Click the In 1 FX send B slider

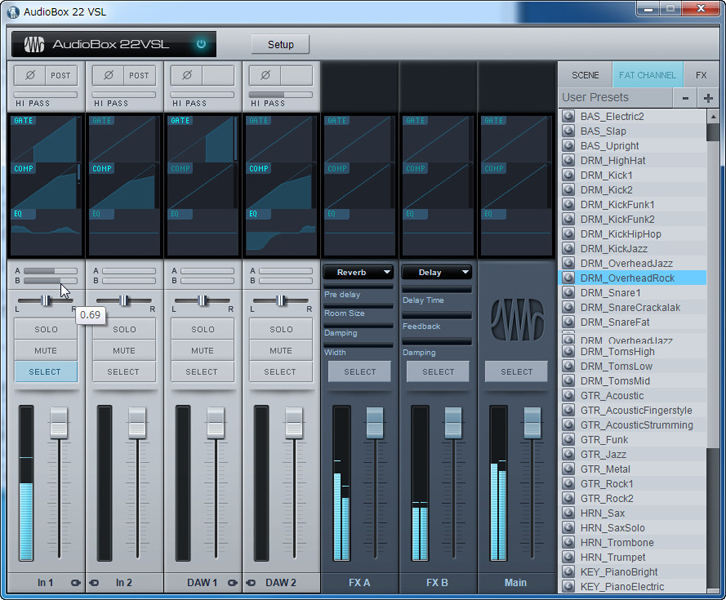(x=50, y=281)
